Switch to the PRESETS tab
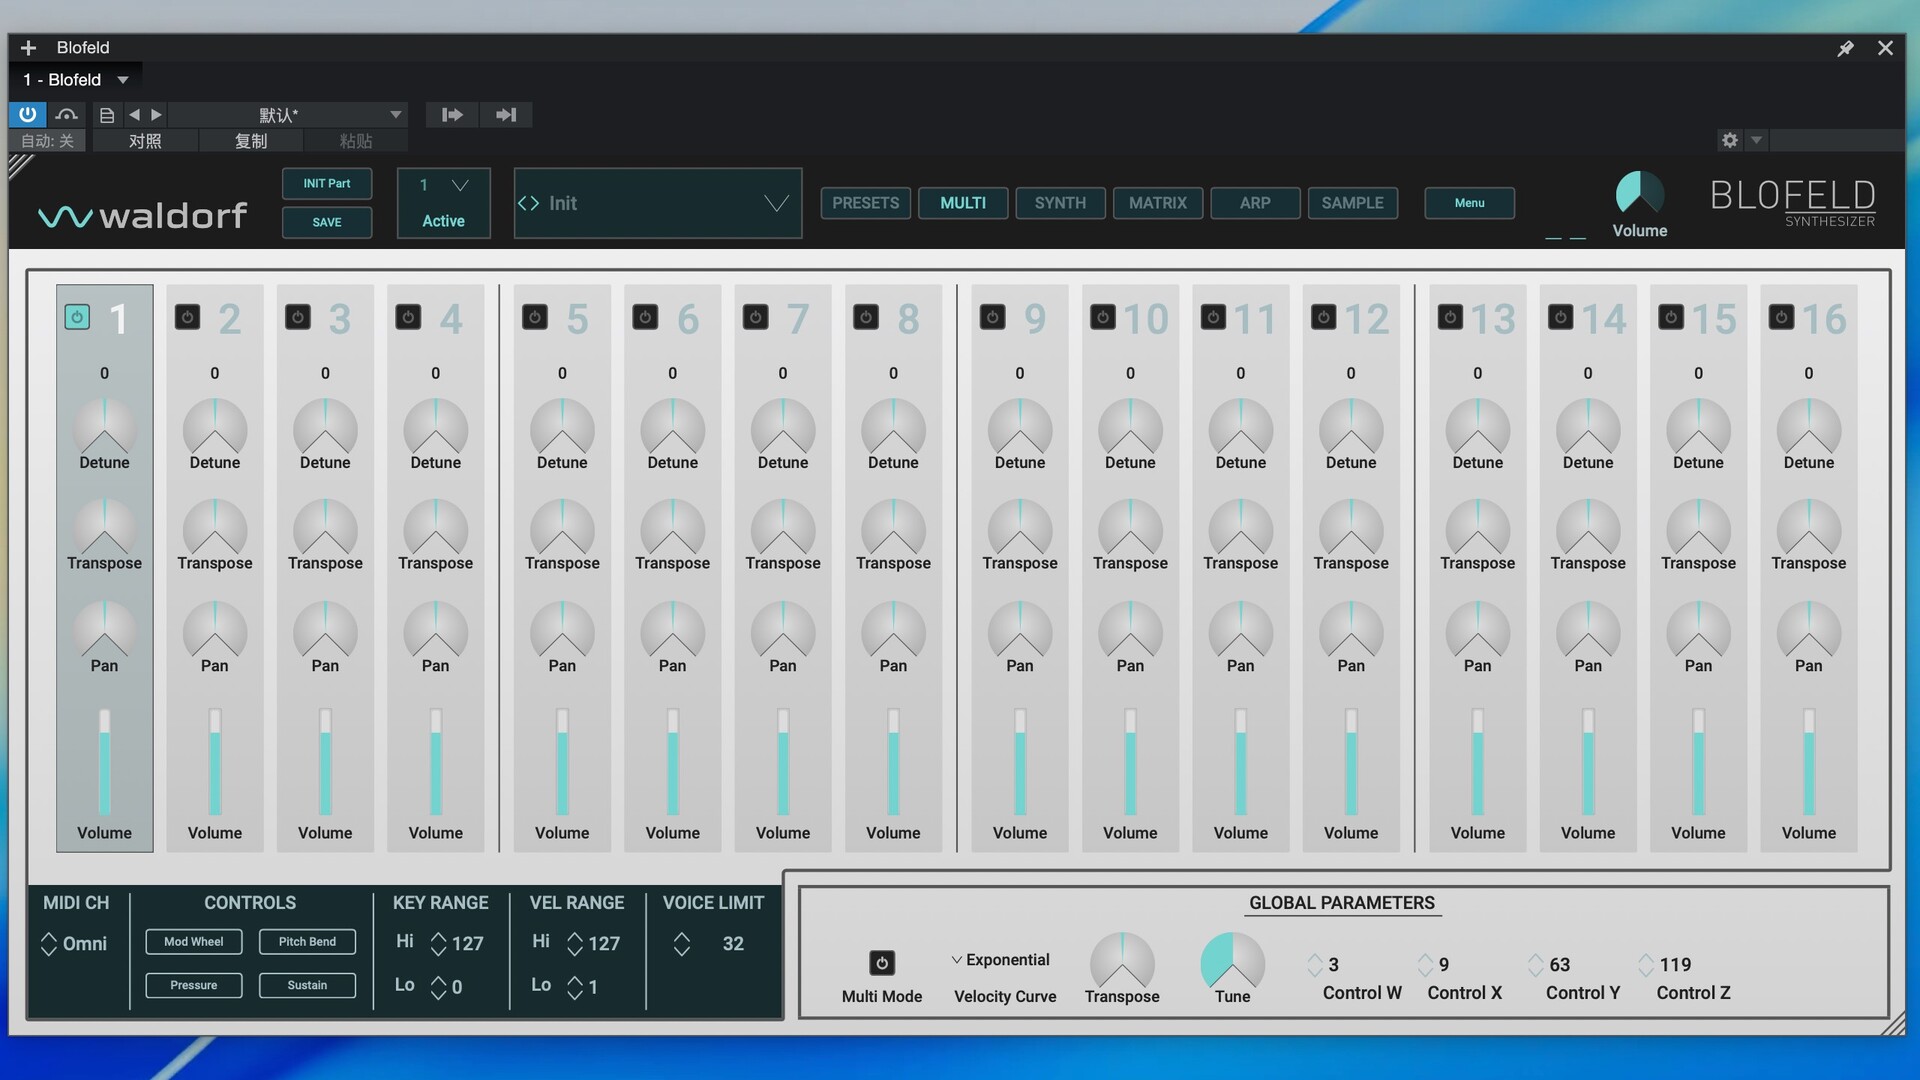The image size is (1920, 1080). click(866, 203)
